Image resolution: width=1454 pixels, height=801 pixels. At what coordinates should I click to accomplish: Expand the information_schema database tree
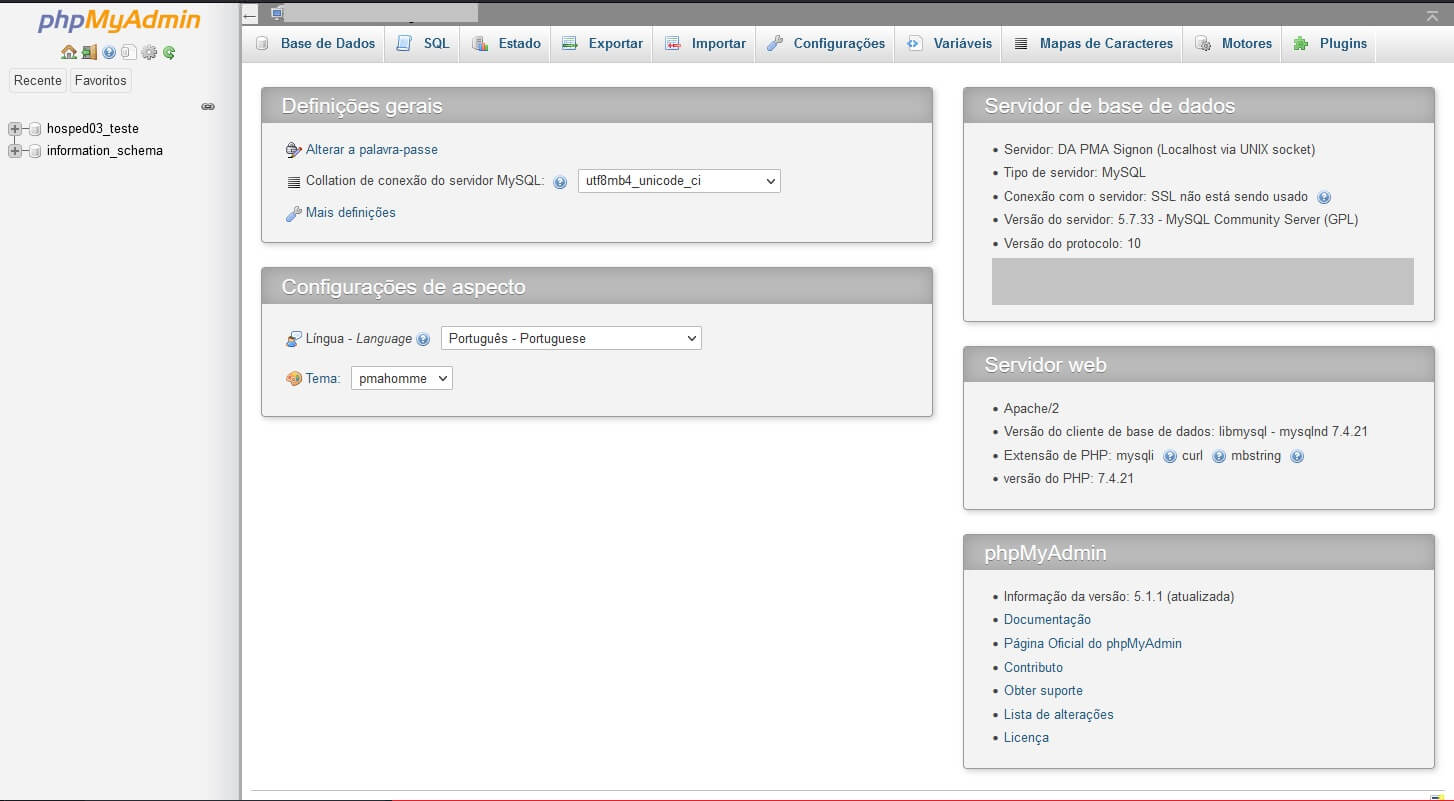[14, 151]
